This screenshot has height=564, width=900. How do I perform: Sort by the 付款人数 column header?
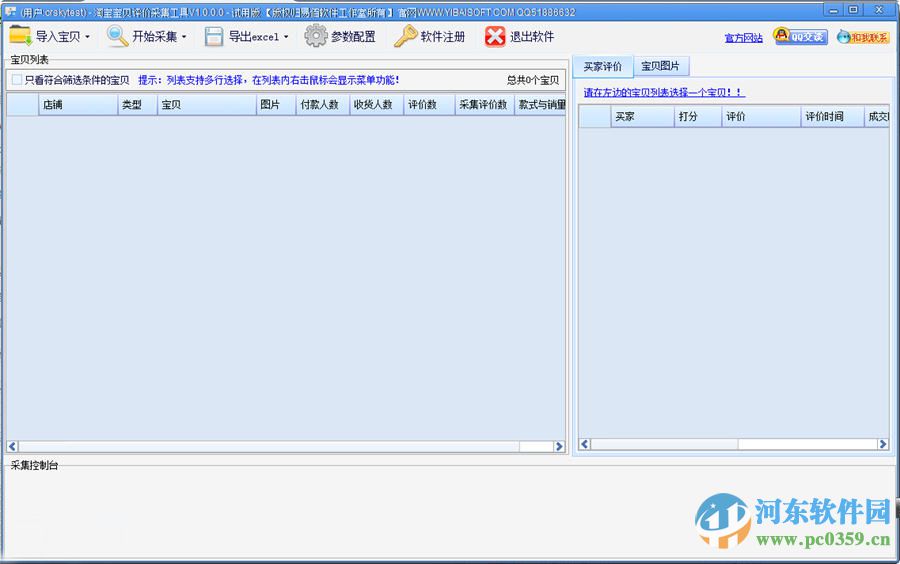click(x=323, y=104)
